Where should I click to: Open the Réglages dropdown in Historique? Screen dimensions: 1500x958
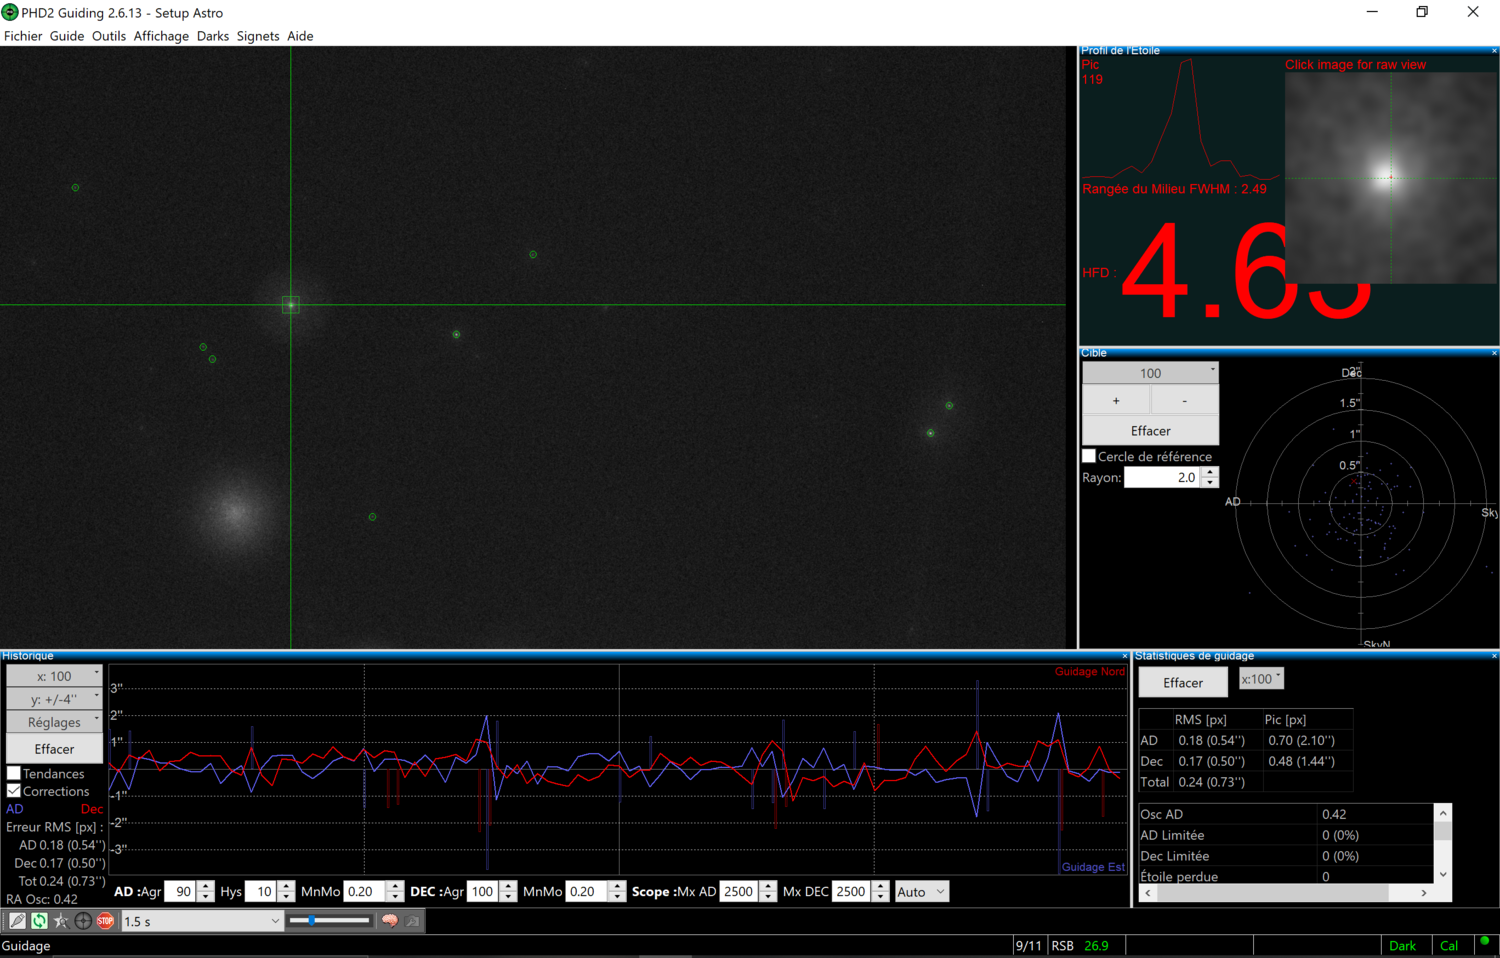(54, 722)
